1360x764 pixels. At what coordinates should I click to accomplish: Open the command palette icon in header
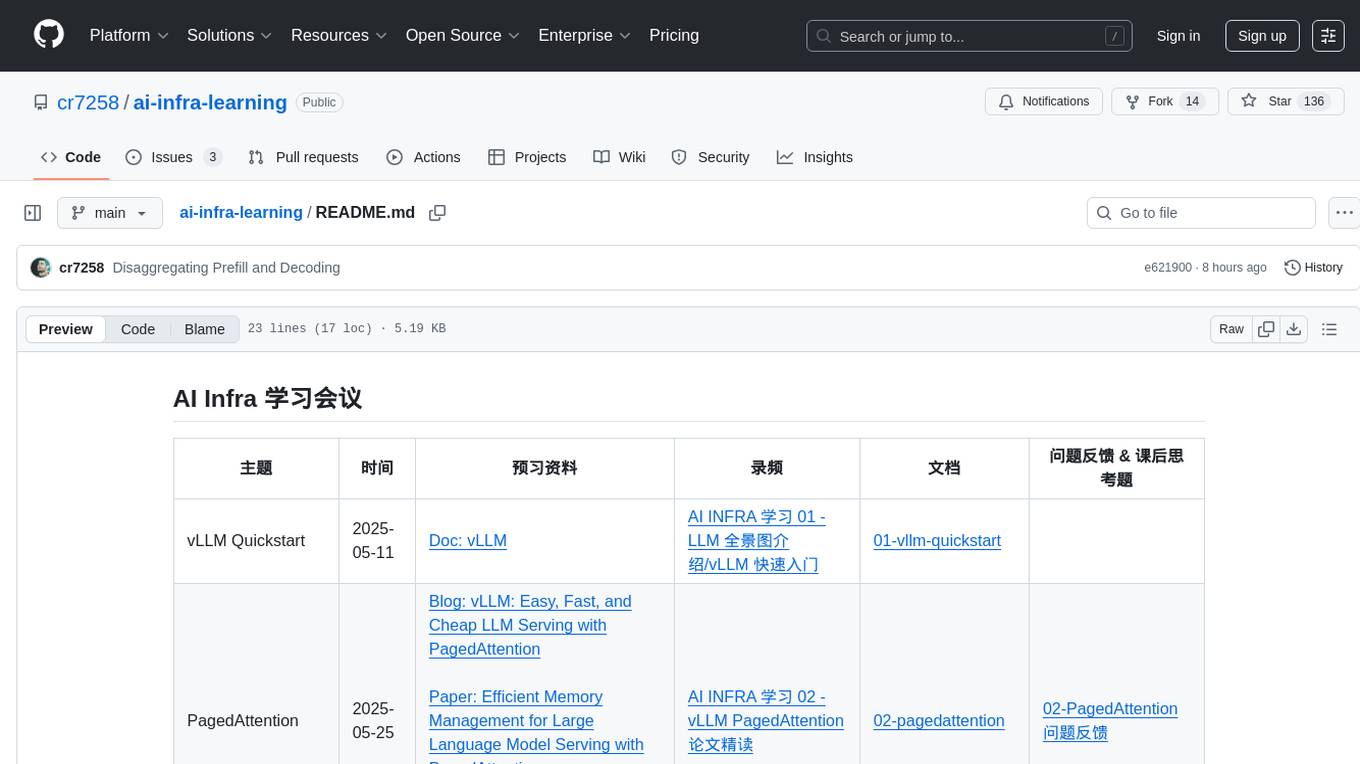point(1328,35)
